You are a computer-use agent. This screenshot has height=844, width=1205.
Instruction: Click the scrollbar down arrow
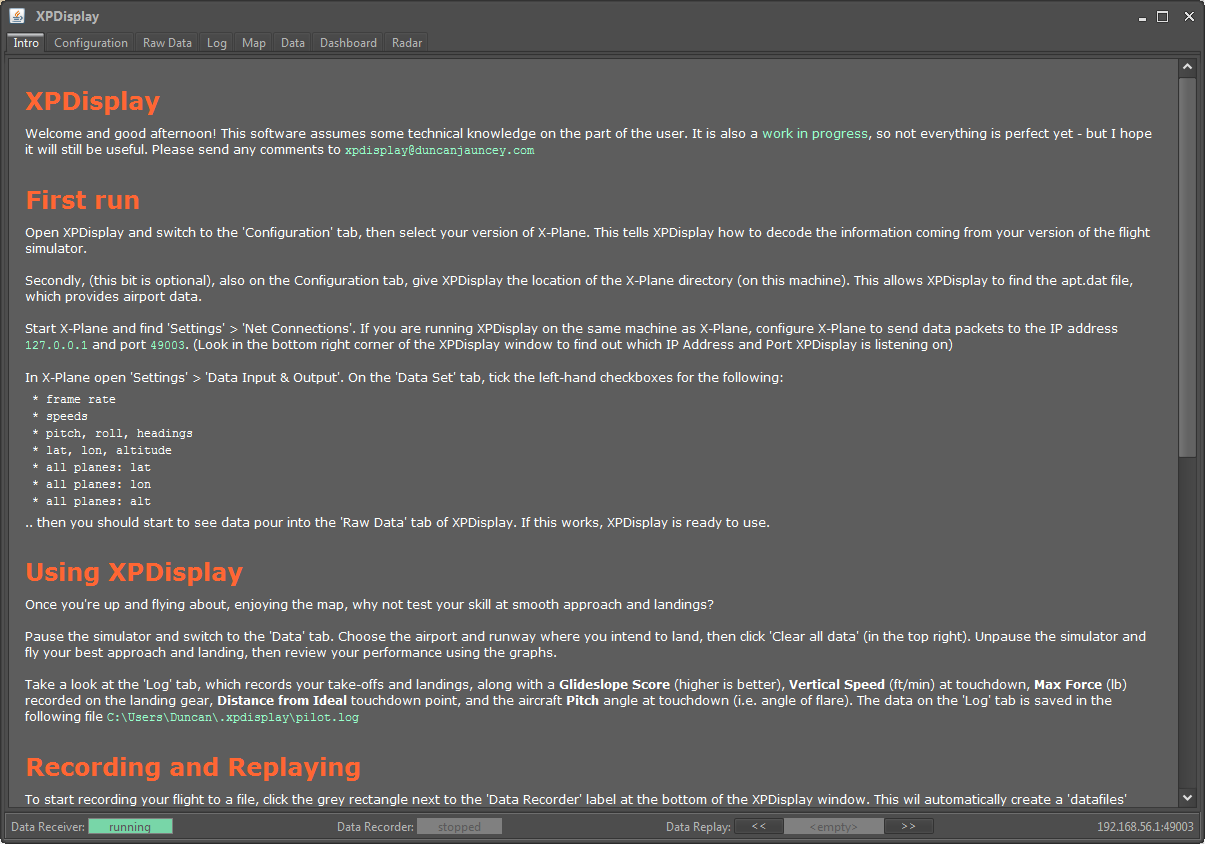point(1187,797)
